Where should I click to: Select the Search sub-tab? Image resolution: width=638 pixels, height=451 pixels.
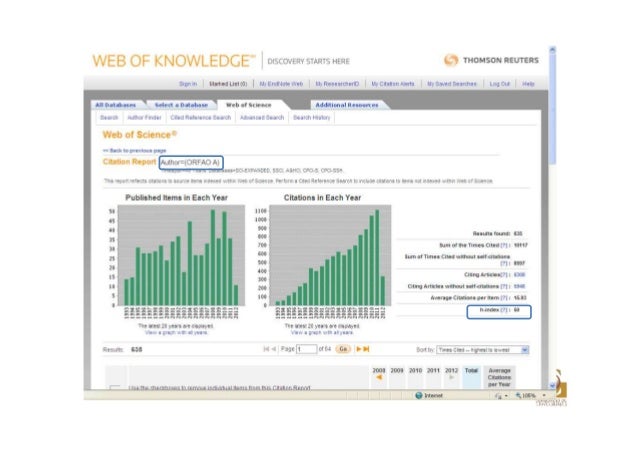(109, 117)
